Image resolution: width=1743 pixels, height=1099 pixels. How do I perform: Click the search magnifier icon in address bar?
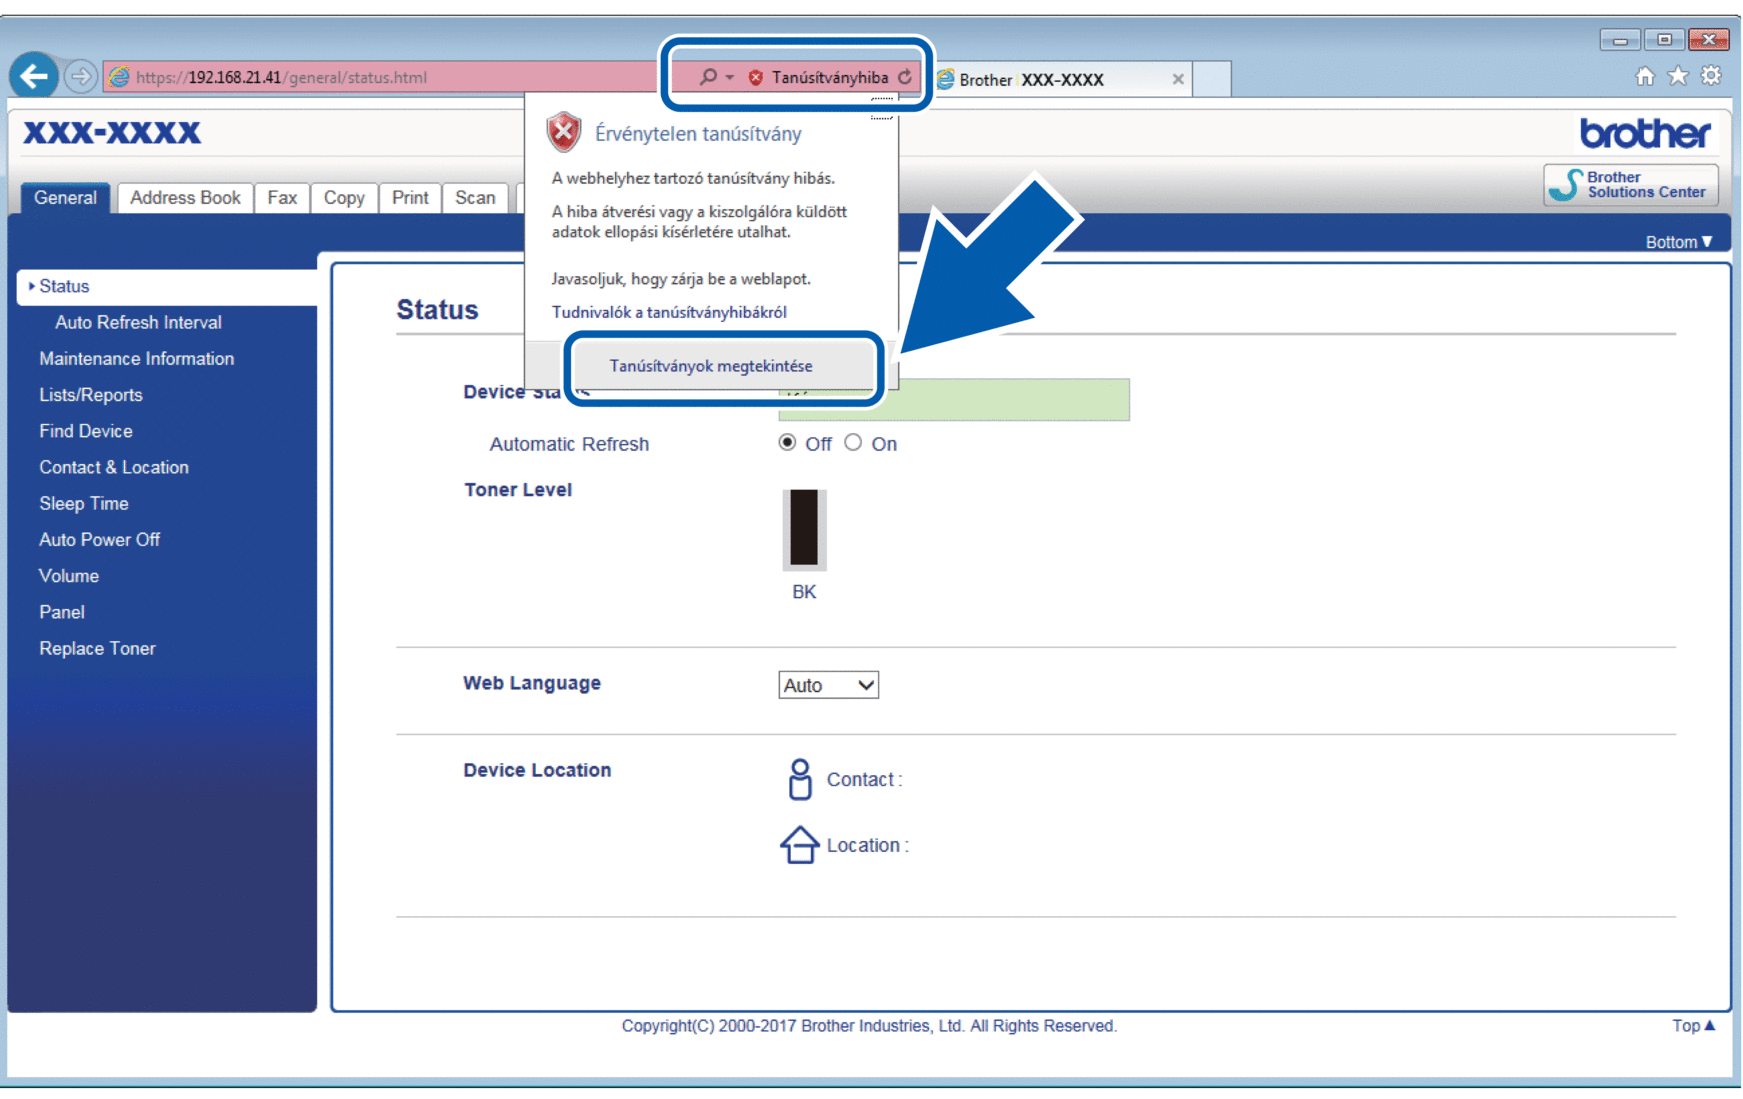[x=708, y=77]
